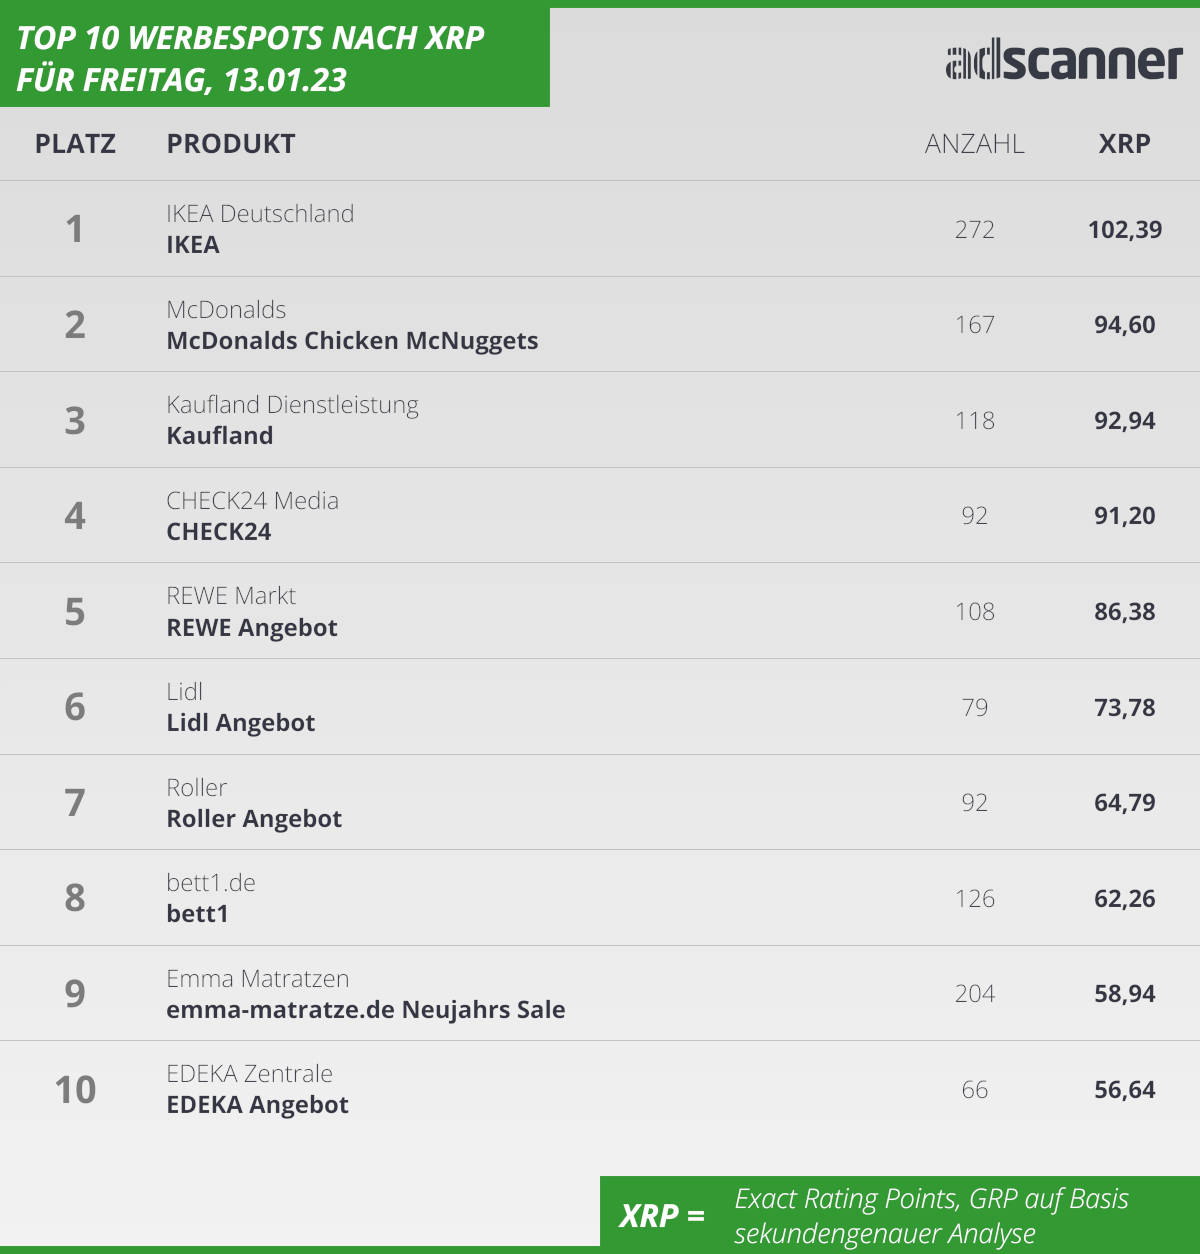Click McDonalds Chicken McNuggets product name
Image resolution: width=1200 pixels, height=1254 pixels.
point(352,341)
